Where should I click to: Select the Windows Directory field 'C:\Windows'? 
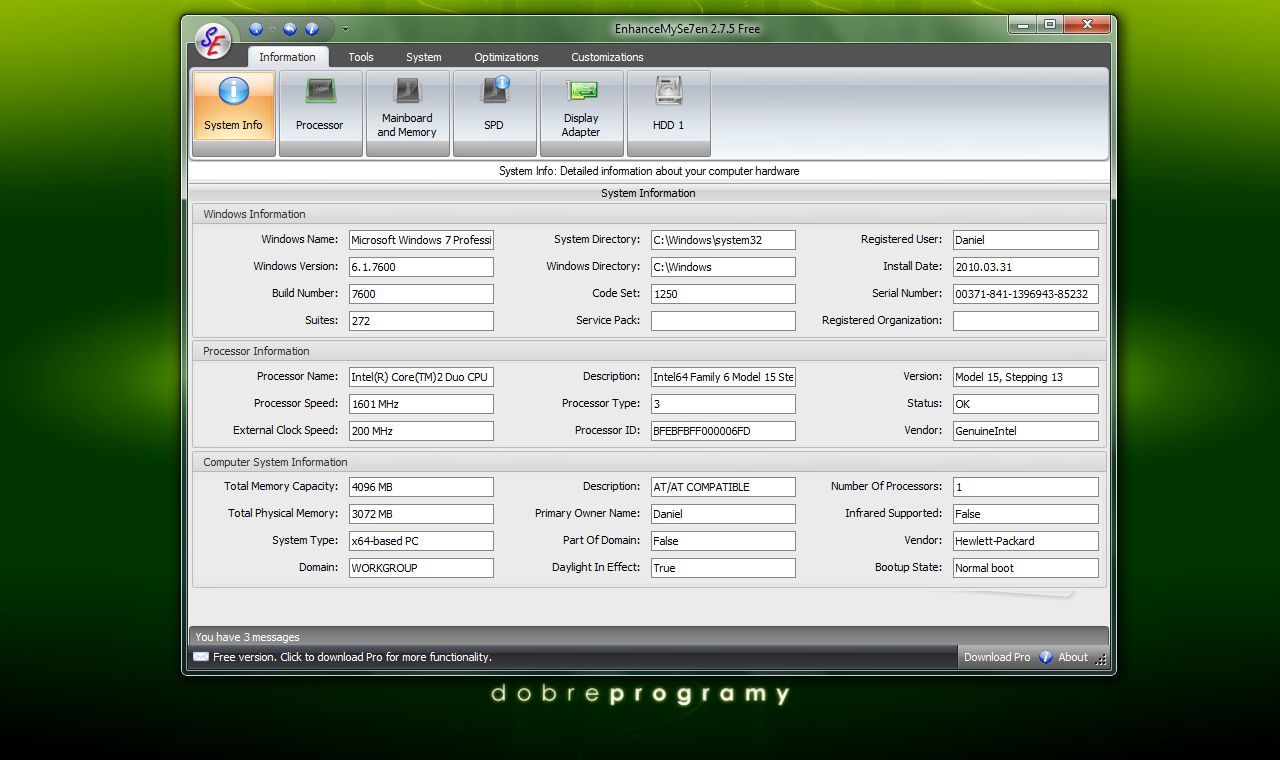(723, 267)
